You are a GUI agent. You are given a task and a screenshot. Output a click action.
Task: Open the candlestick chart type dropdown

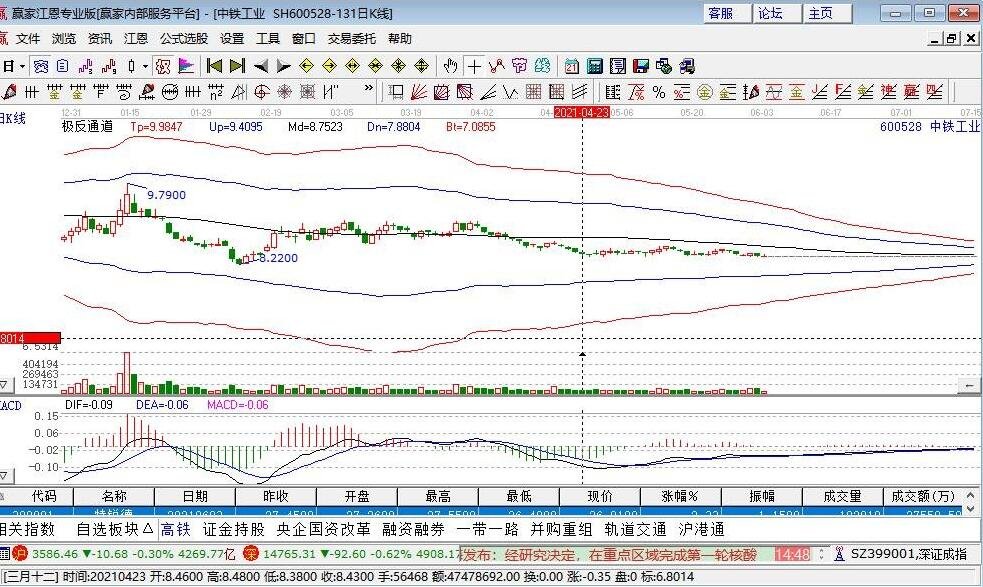(x=145, y=66)
